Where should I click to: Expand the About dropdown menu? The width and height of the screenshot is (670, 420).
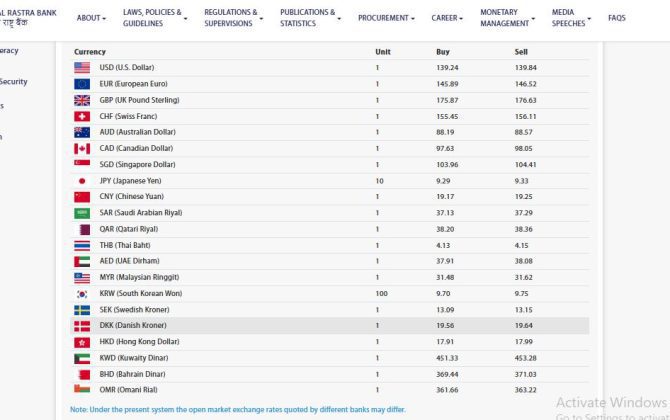pos(92,18)
